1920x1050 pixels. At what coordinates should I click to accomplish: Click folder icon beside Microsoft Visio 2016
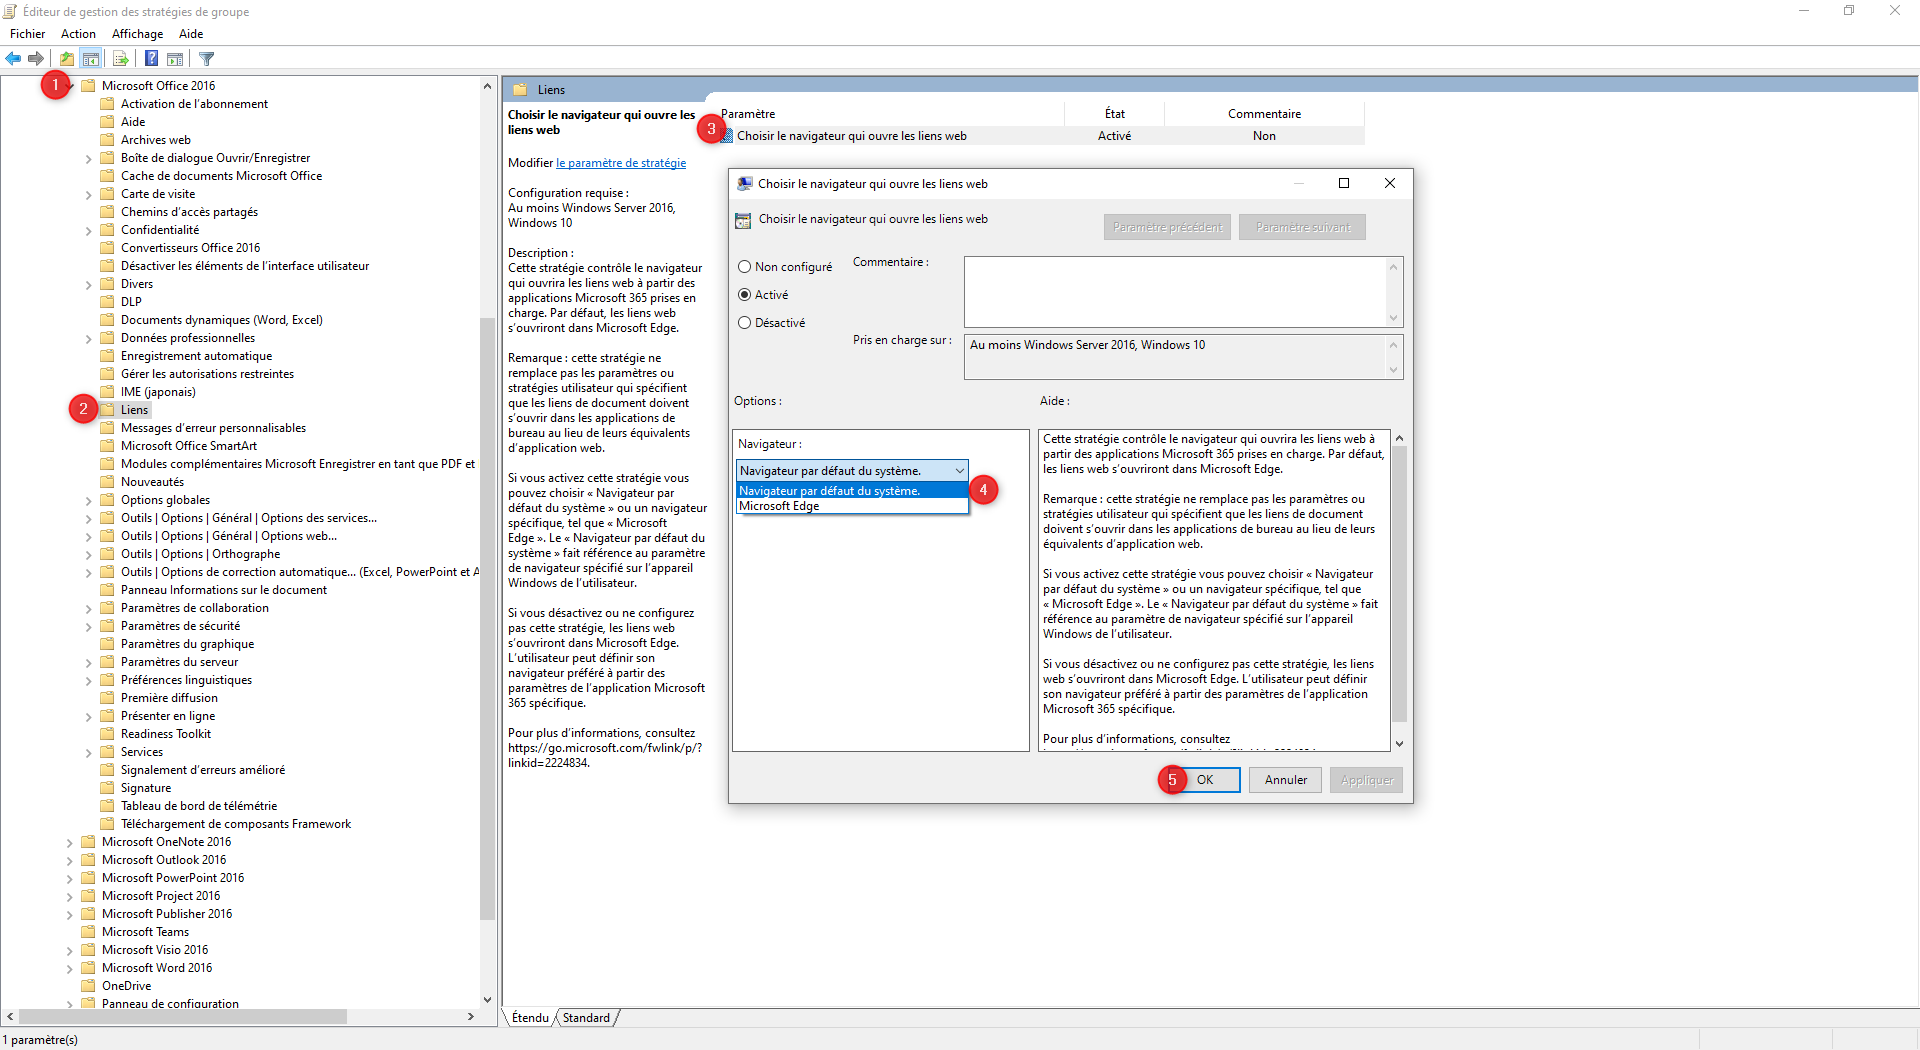pos(88,950)
